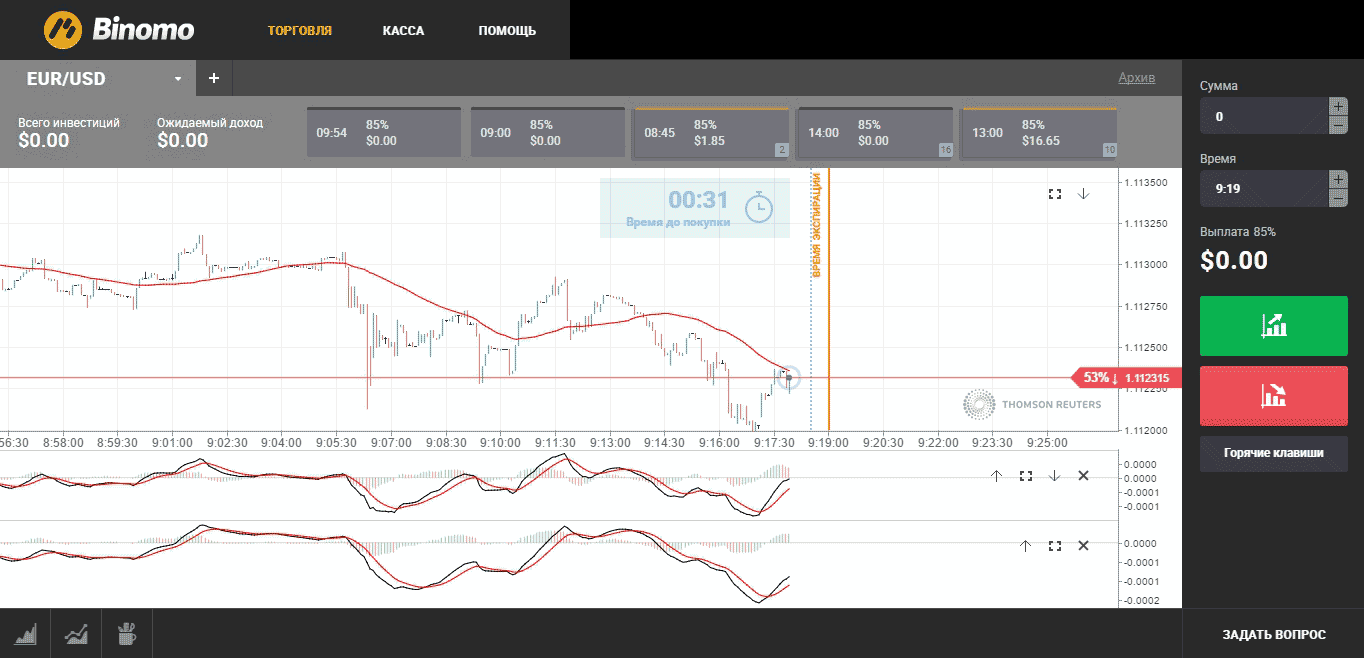This screenshot has height=658, width=1364.
Task: Decrease the Время value with minus
Action: pyautogui.click(x=1338, y=198)
